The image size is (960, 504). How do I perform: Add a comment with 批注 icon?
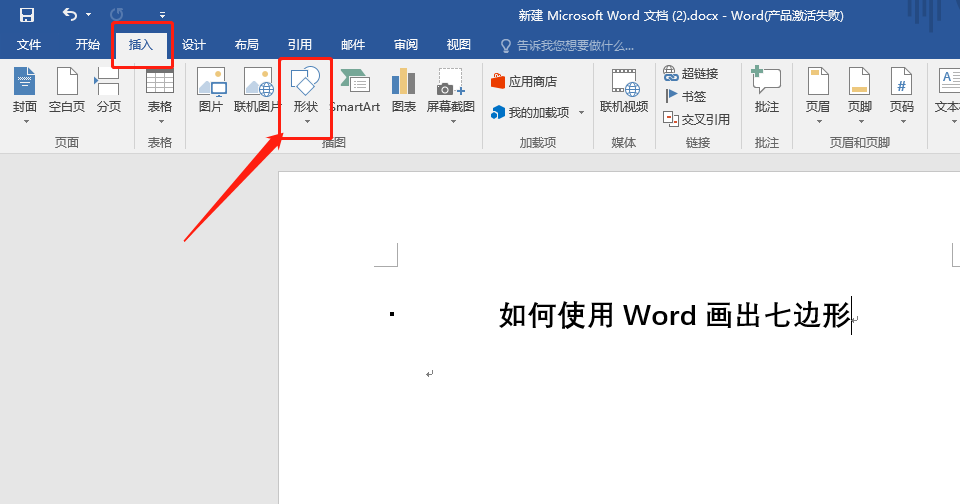767,91
